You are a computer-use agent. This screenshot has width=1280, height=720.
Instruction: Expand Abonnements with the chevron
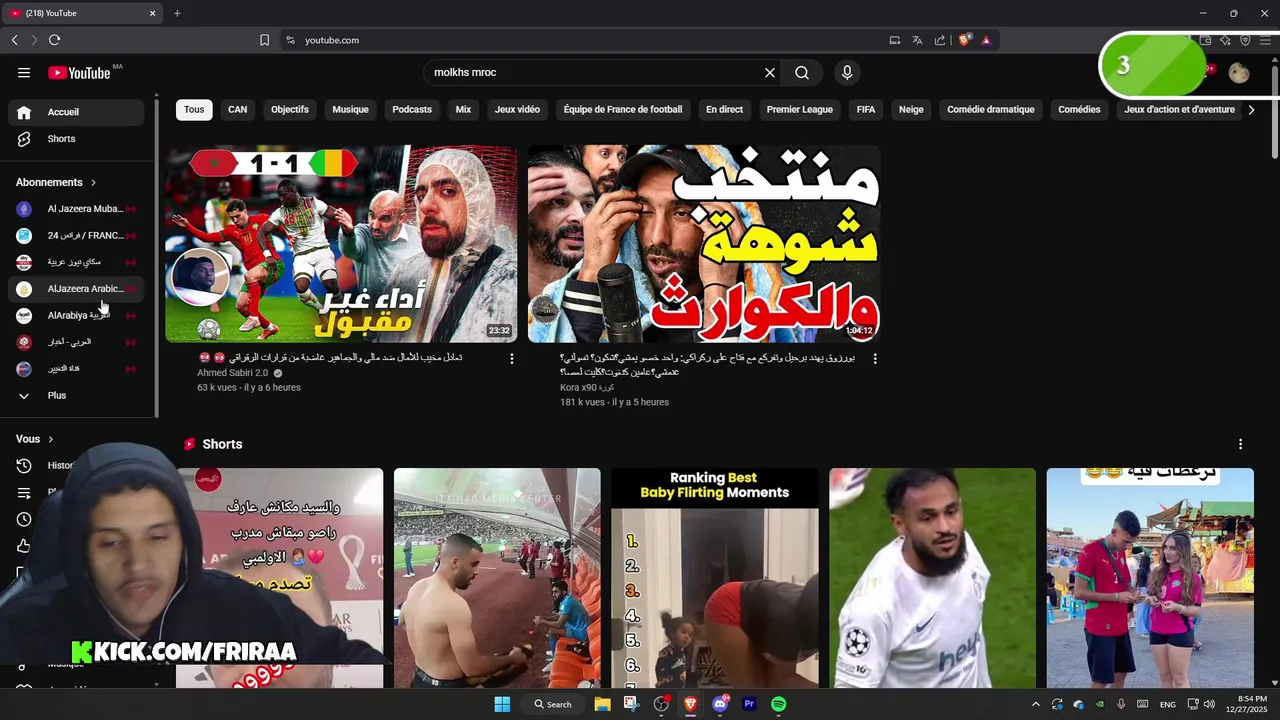tap(93, 183)
